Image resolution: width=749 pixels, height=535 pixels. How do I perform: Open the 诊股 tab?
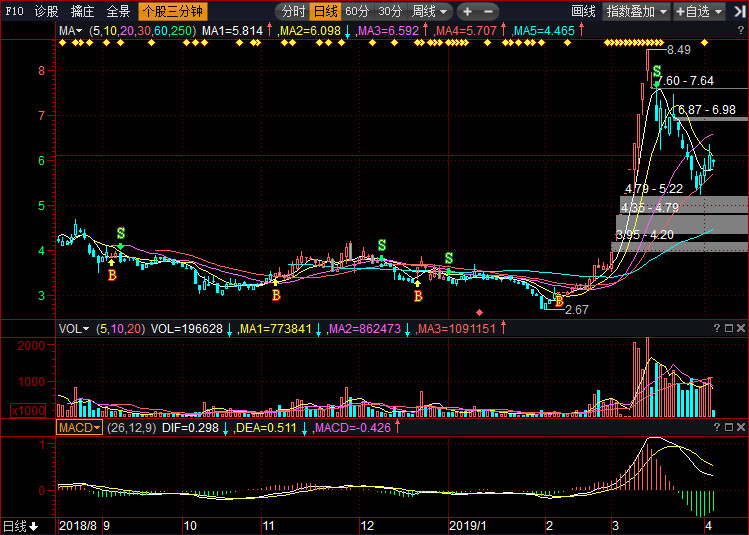pos(46,12)
